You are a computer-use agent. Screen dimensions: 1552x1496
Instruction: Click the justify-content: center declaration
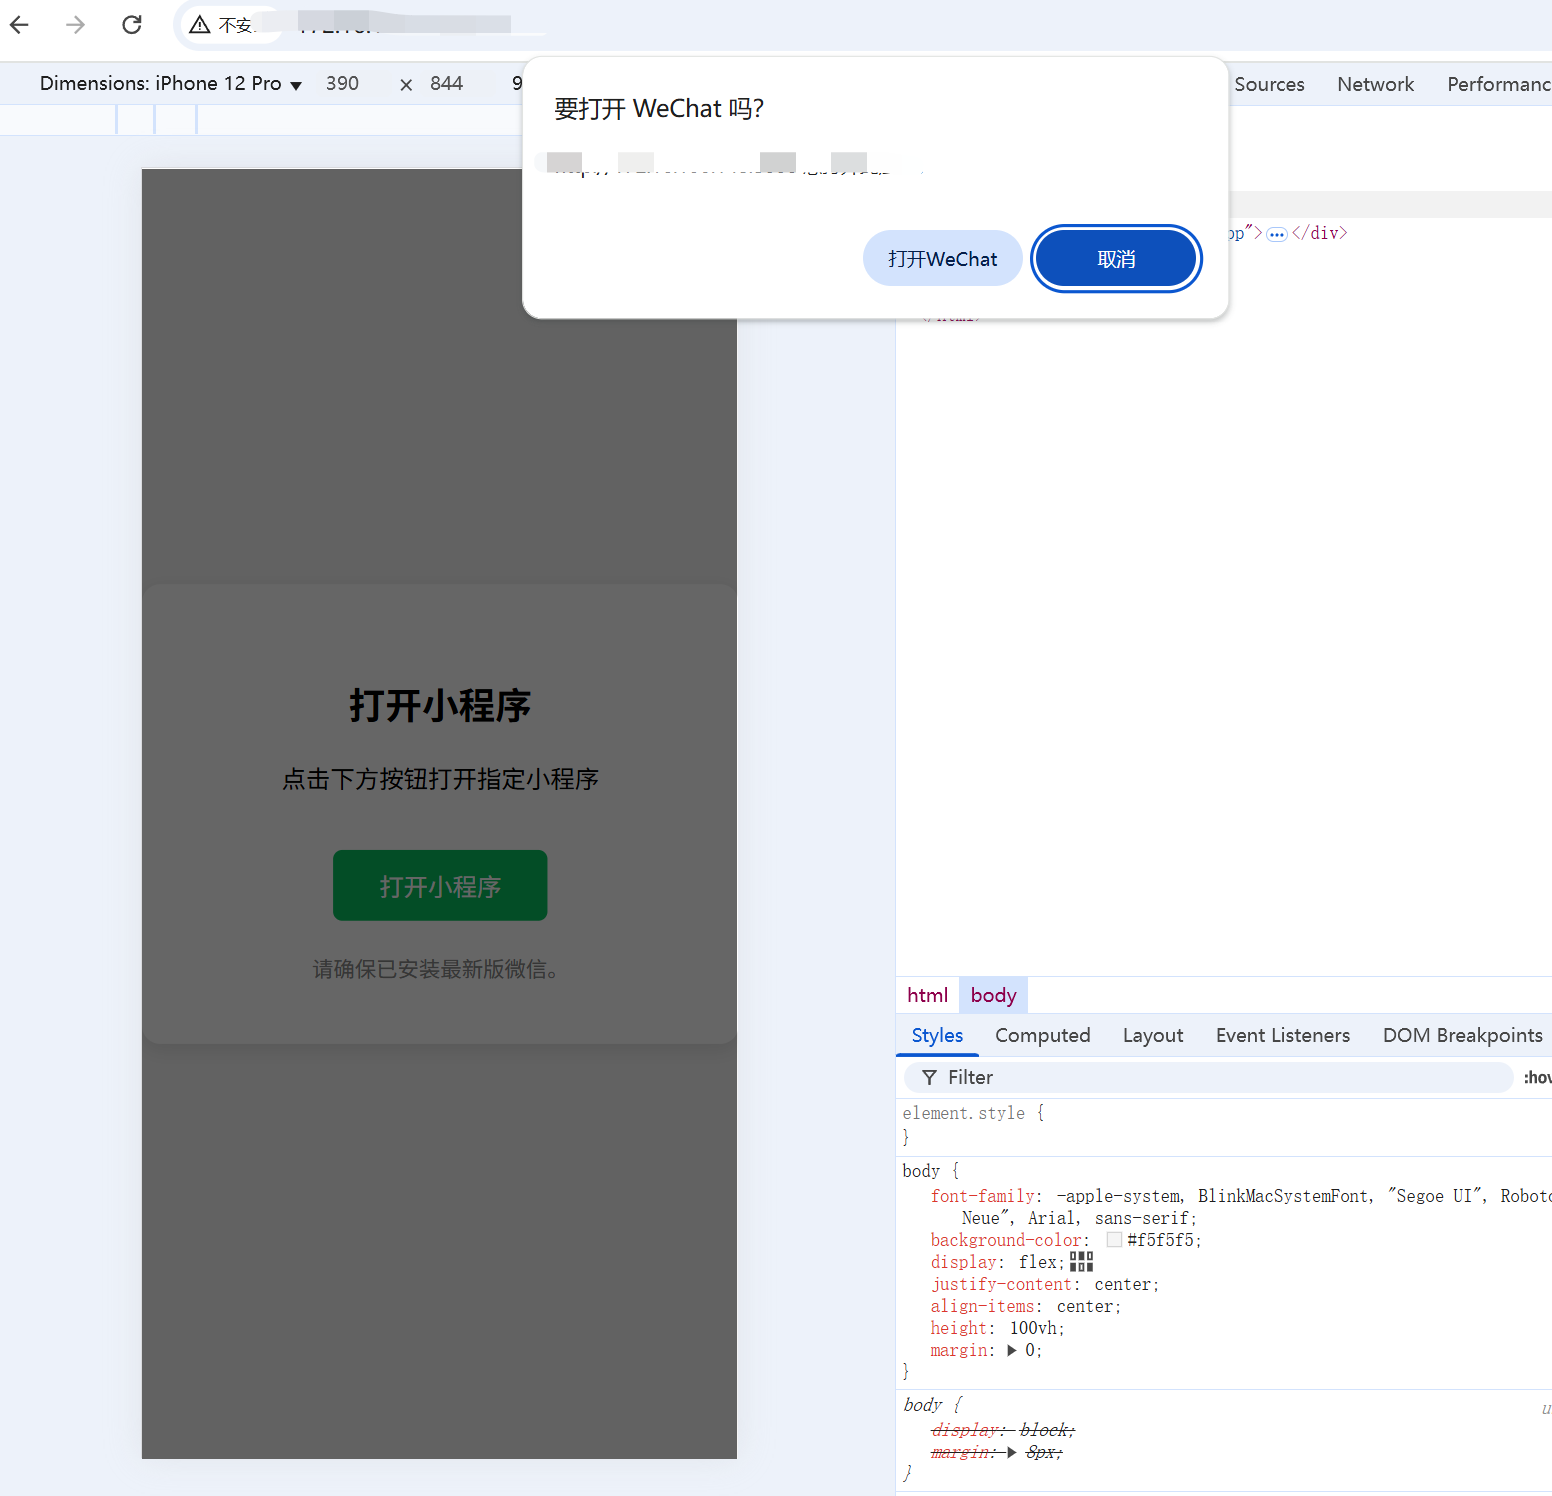tap(1044, 1284)
